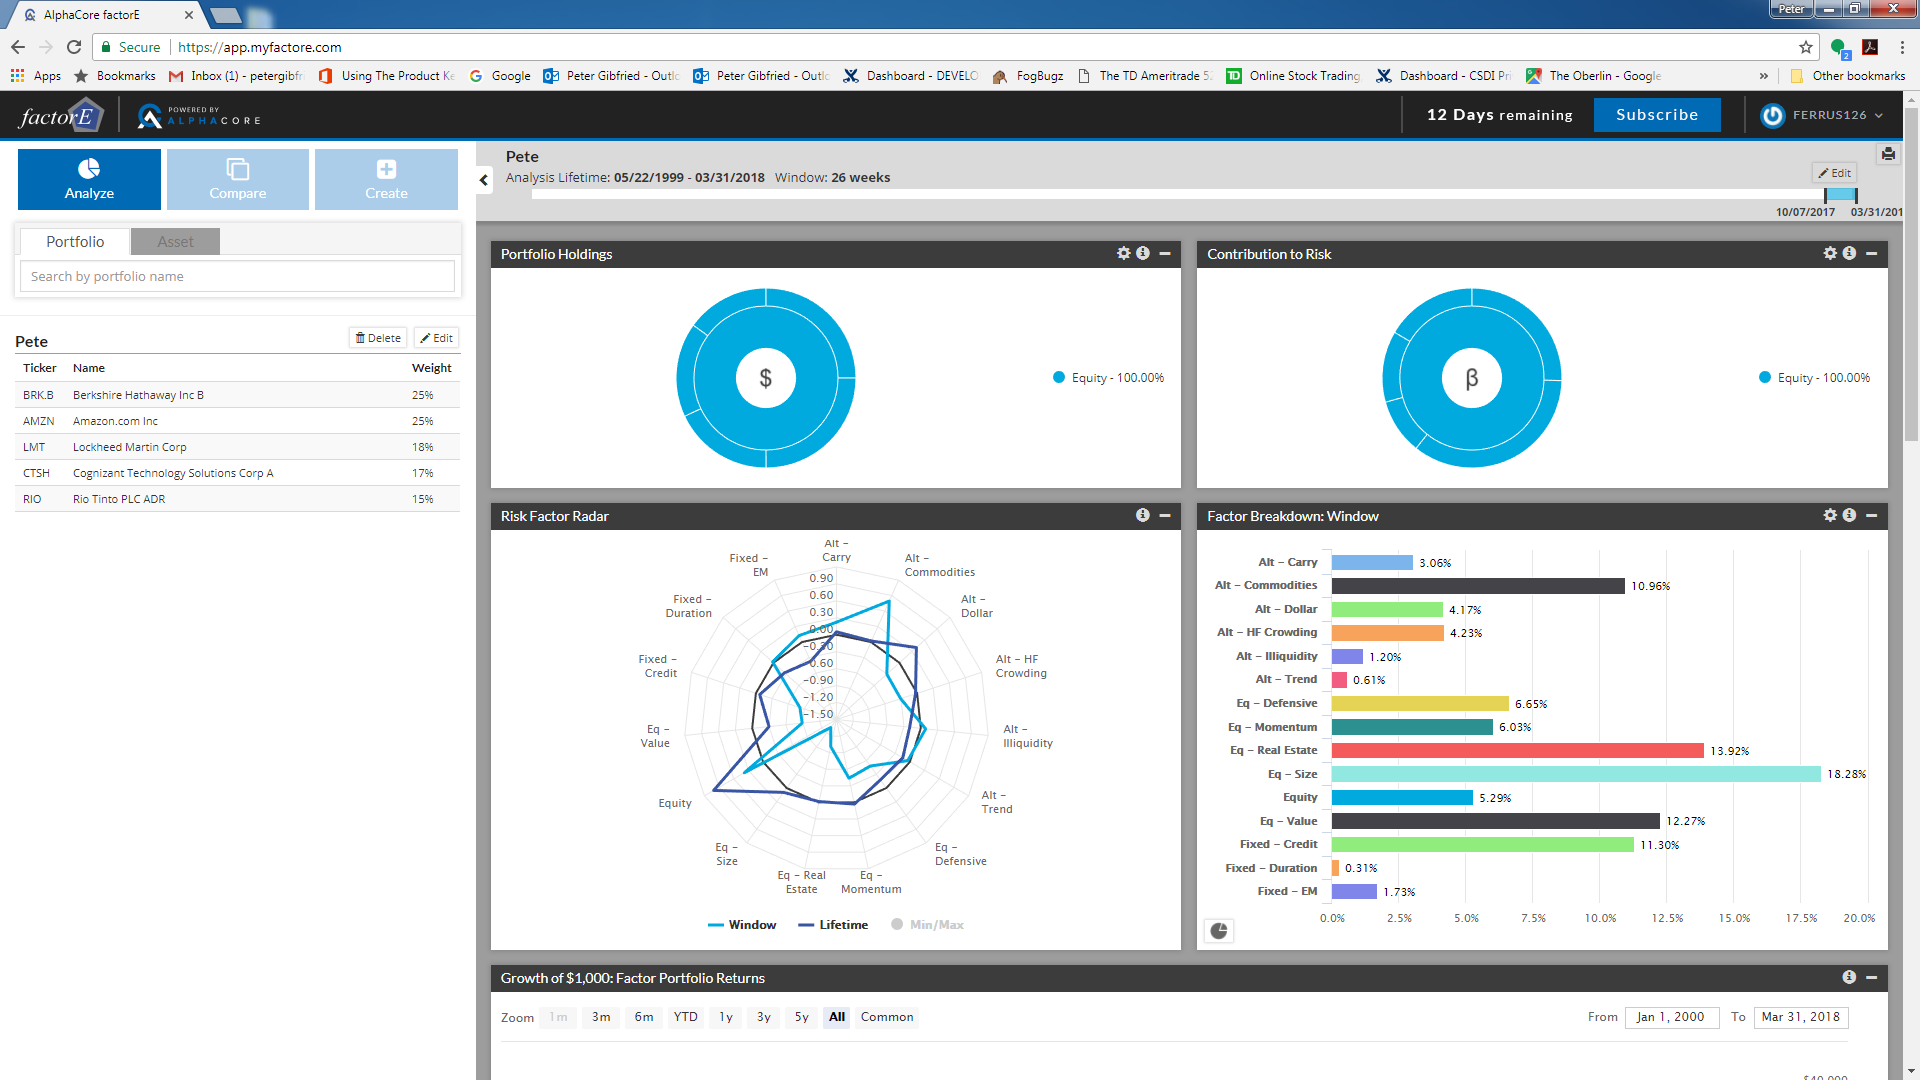Click the analysis window timeline slider handle

click(1840, 195)
